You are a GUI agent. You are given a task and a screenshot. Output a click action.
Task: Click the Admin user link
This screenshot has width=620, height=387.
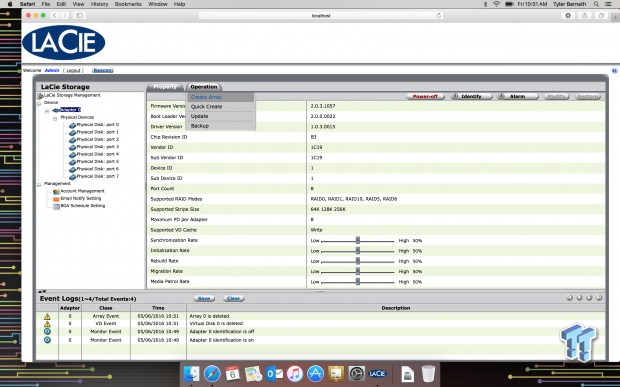pyautogui.click(x=52, y=70)
